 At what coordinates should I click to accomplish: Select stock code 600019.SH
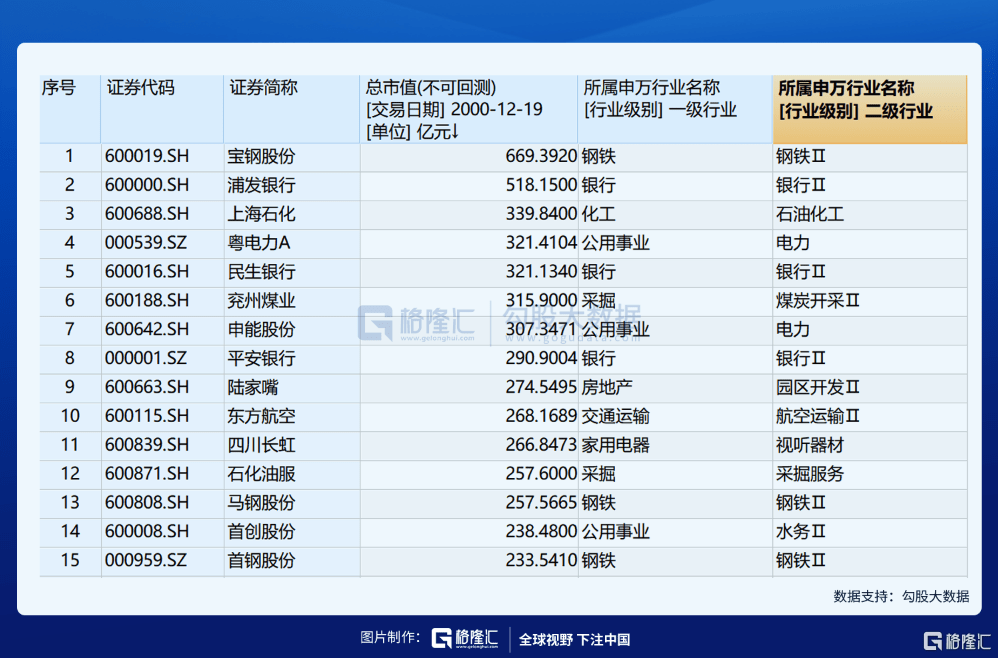coord(147,156)
